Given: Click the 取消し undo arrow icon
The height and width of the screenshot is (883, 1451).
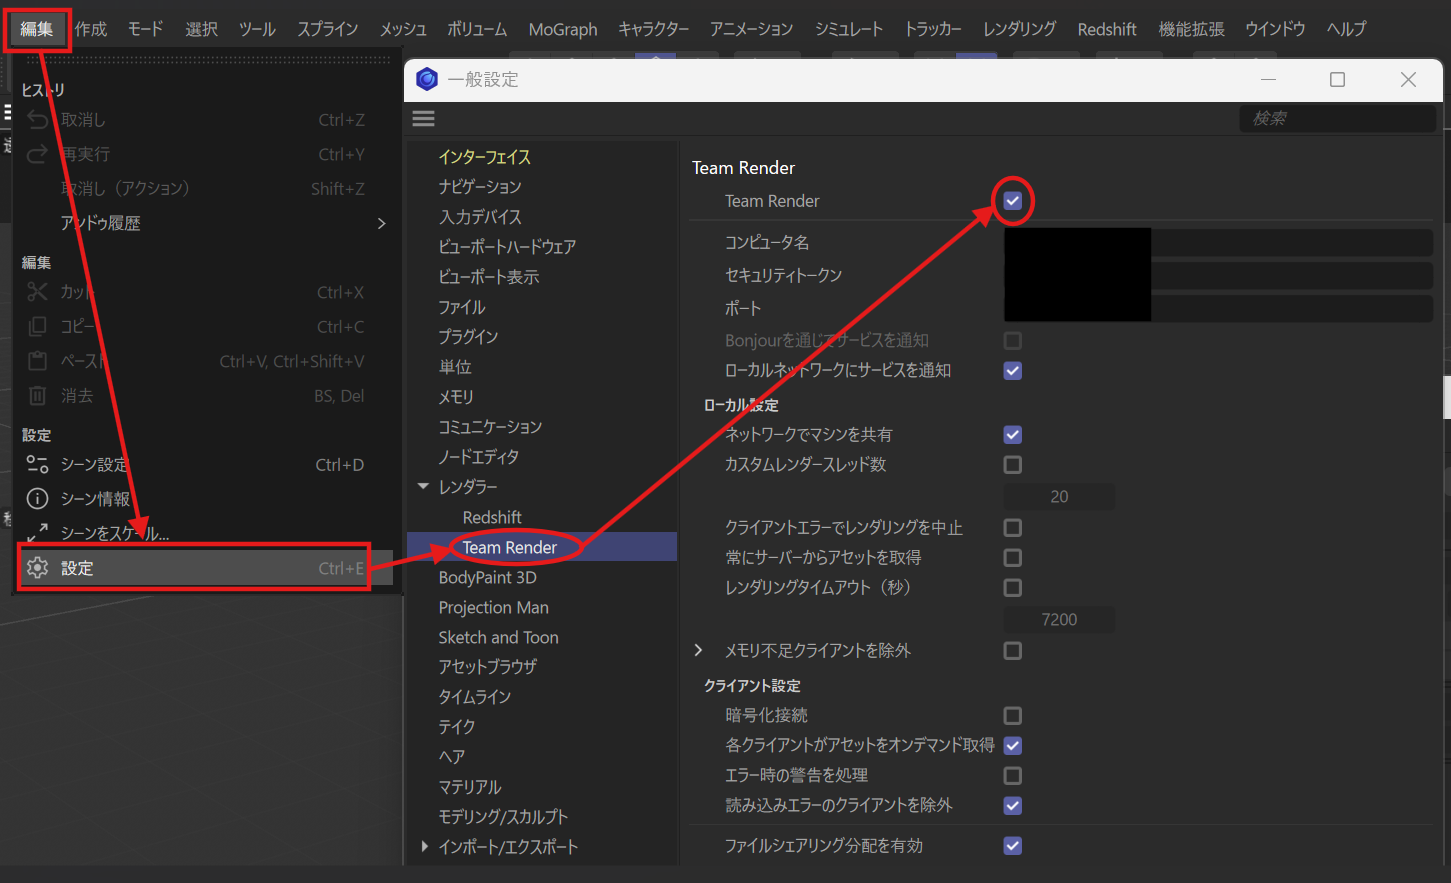Looking at the screenshot, I should pyautogui.click(x=38, y=120).
